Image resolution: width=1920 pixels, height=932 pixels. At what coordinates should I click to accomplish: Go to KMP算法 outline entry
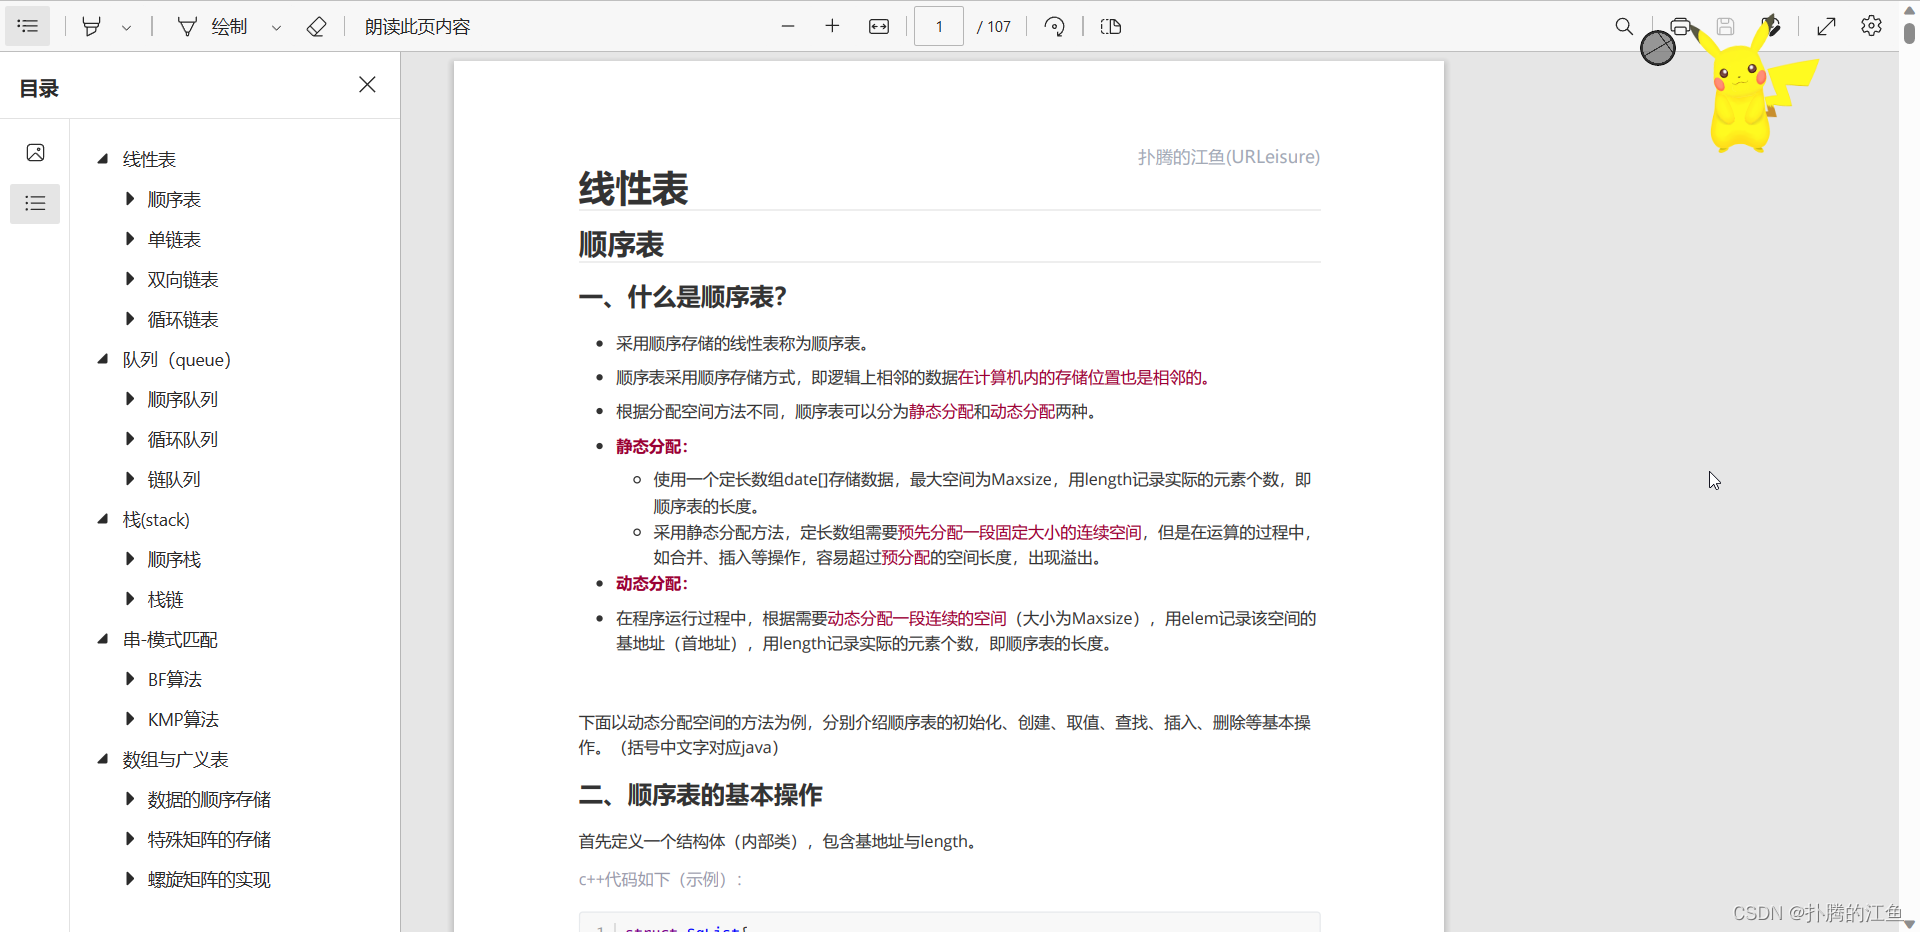pyautogui.click(x=183, y=720)
